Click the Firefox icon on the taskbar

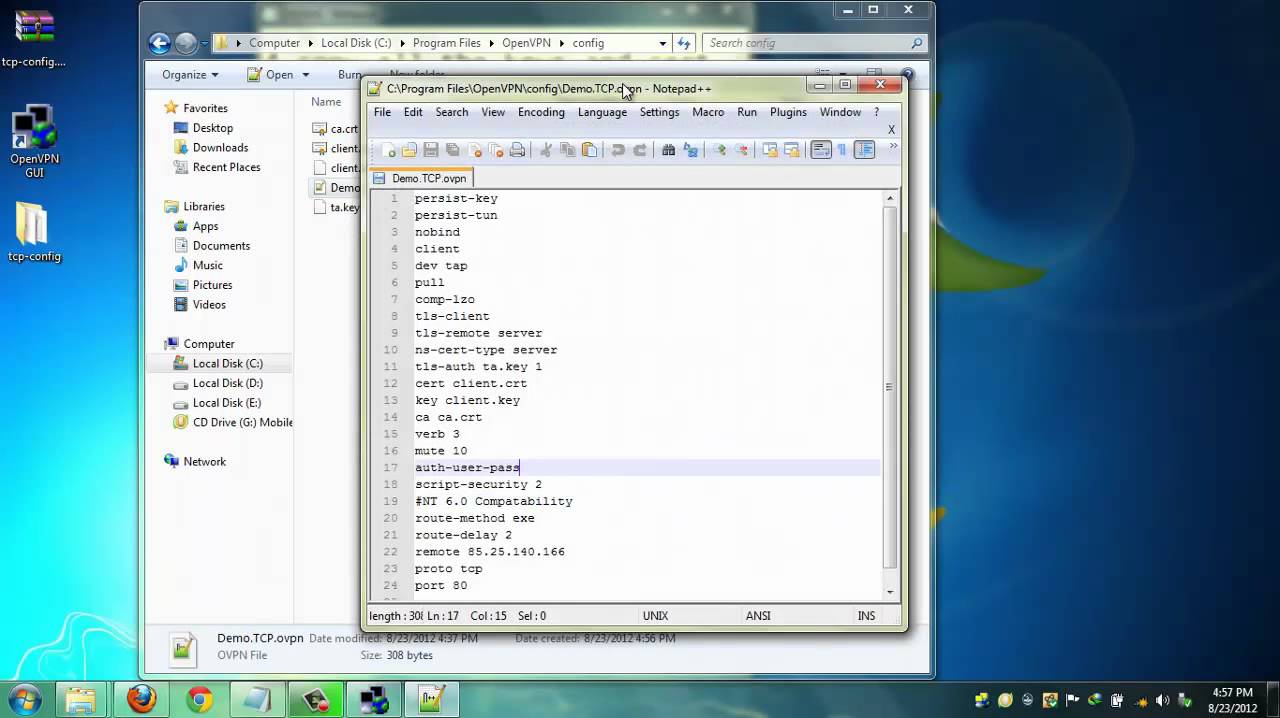(x=142, y=700)
